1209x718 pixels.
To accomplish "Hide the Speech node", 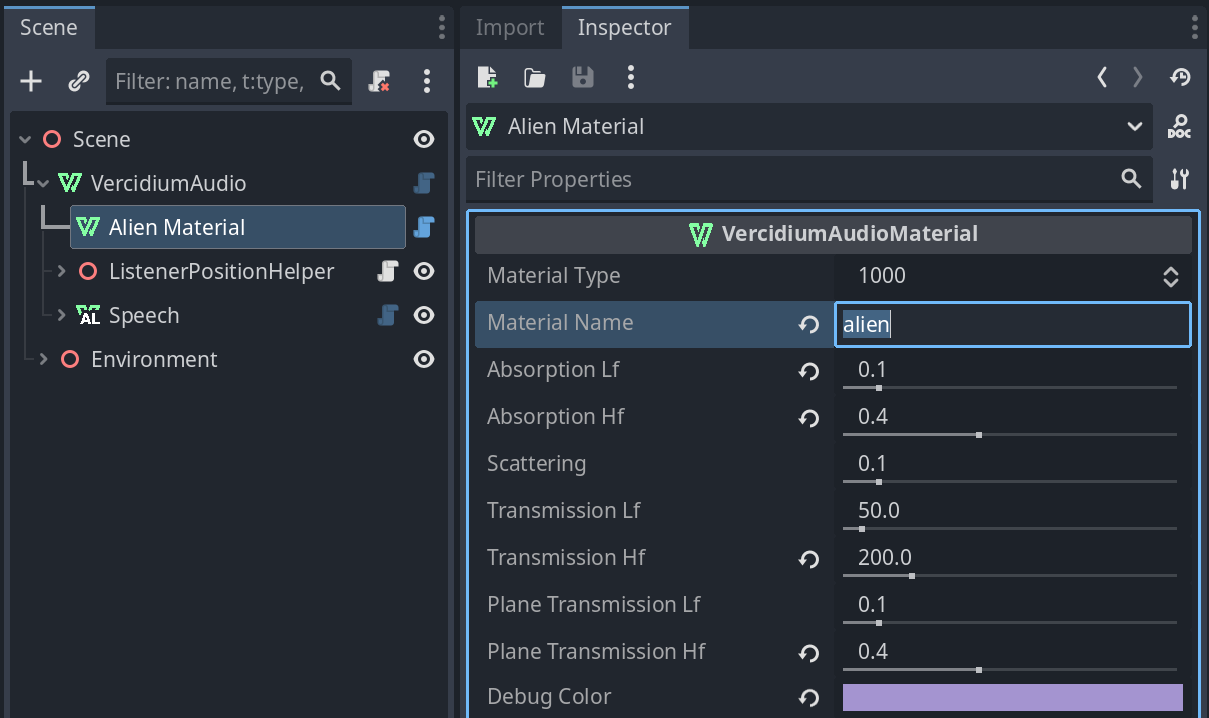I will click(x=424, y=315).
